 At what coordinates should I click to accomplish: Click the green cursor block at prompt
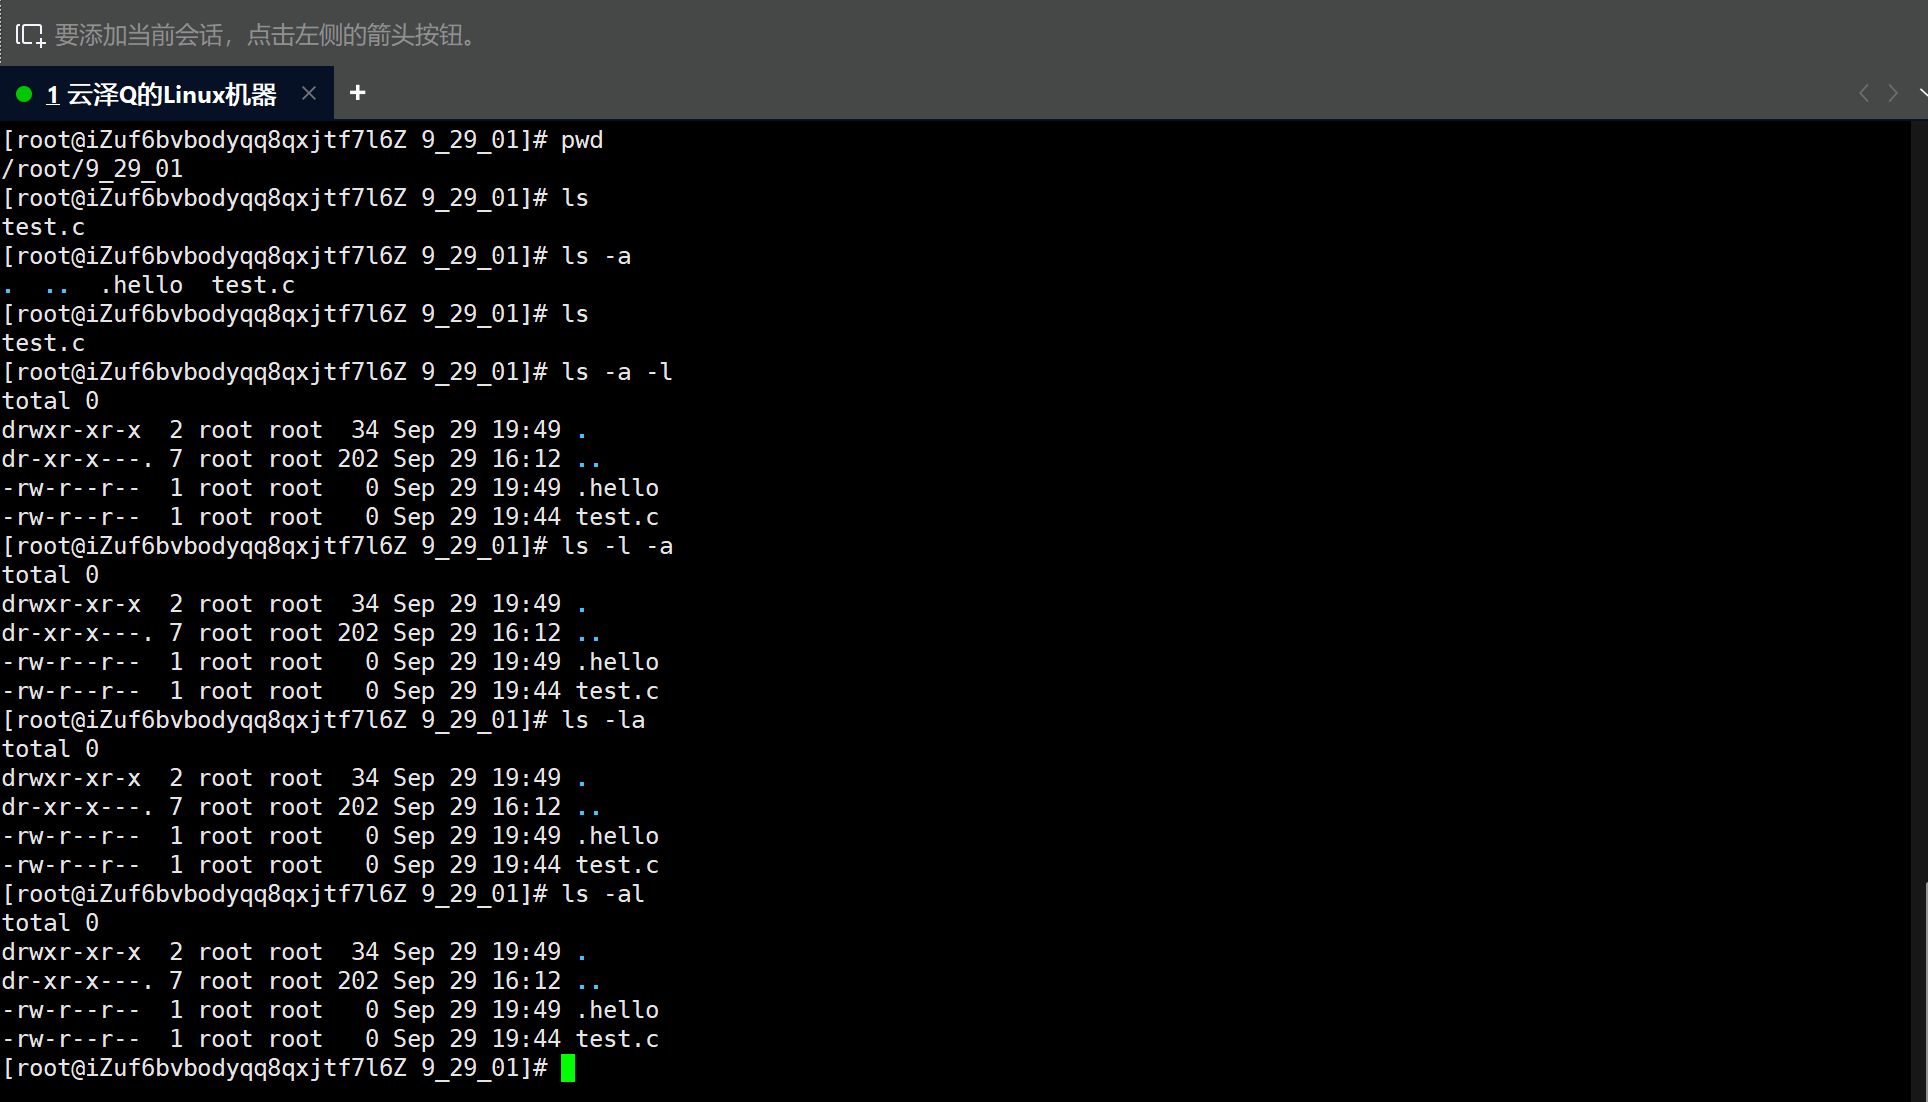pos(568,1068)
